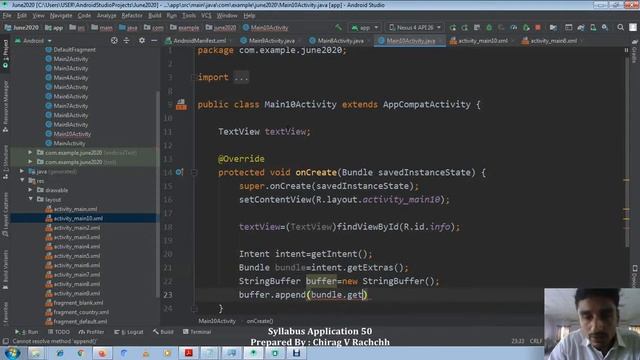This screenshot has width=640, height=360.
Task: Expand the folded import block
Action: [241, 77]
